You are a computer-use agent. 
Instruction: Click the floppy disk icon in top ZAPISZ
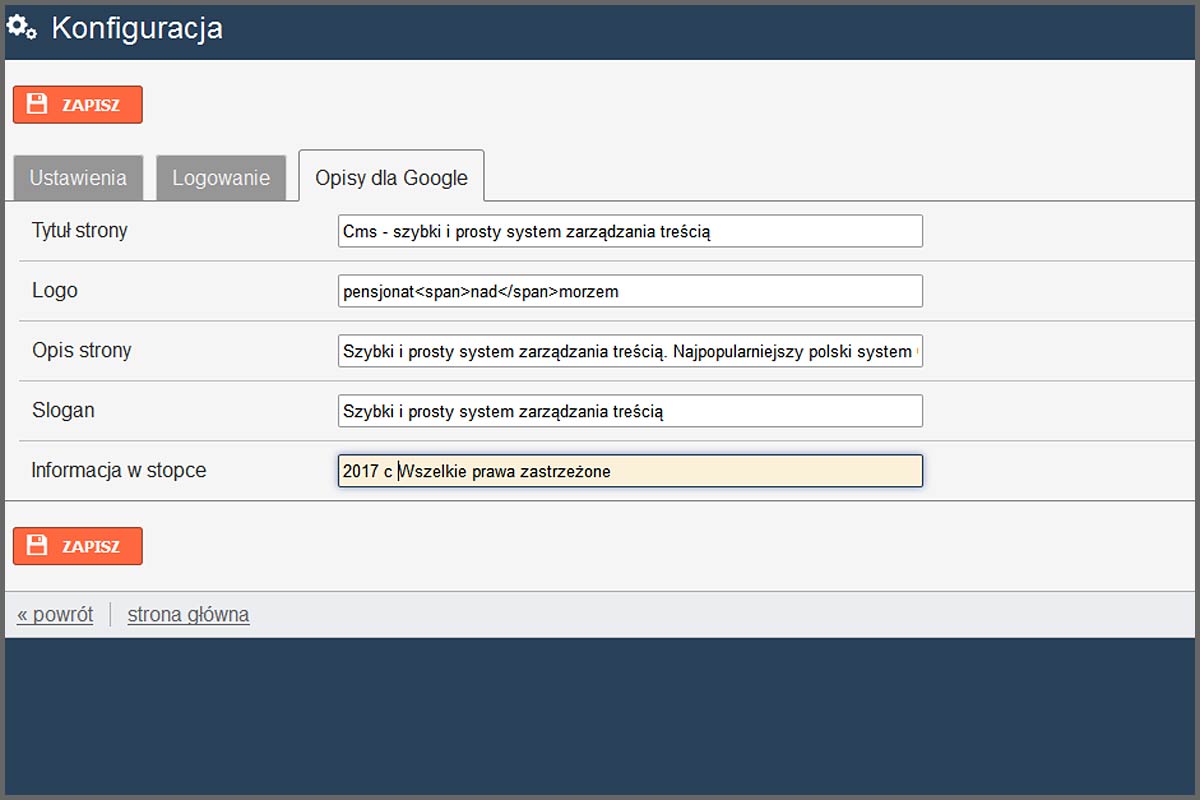point(37,104)
